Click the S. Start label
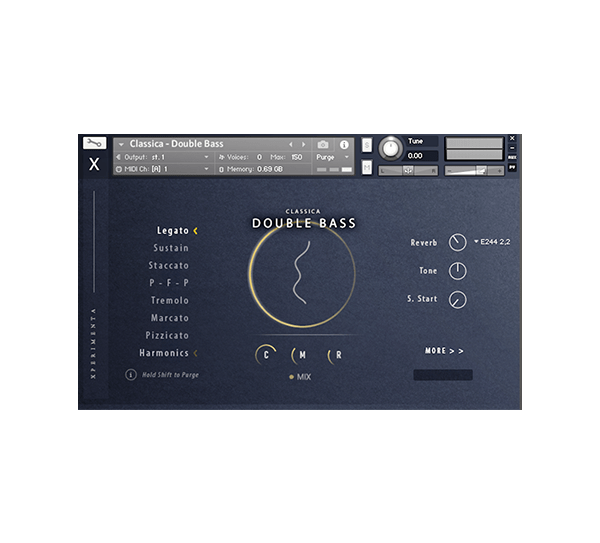Viewport: 600px width, 543px height. (422, 299)
